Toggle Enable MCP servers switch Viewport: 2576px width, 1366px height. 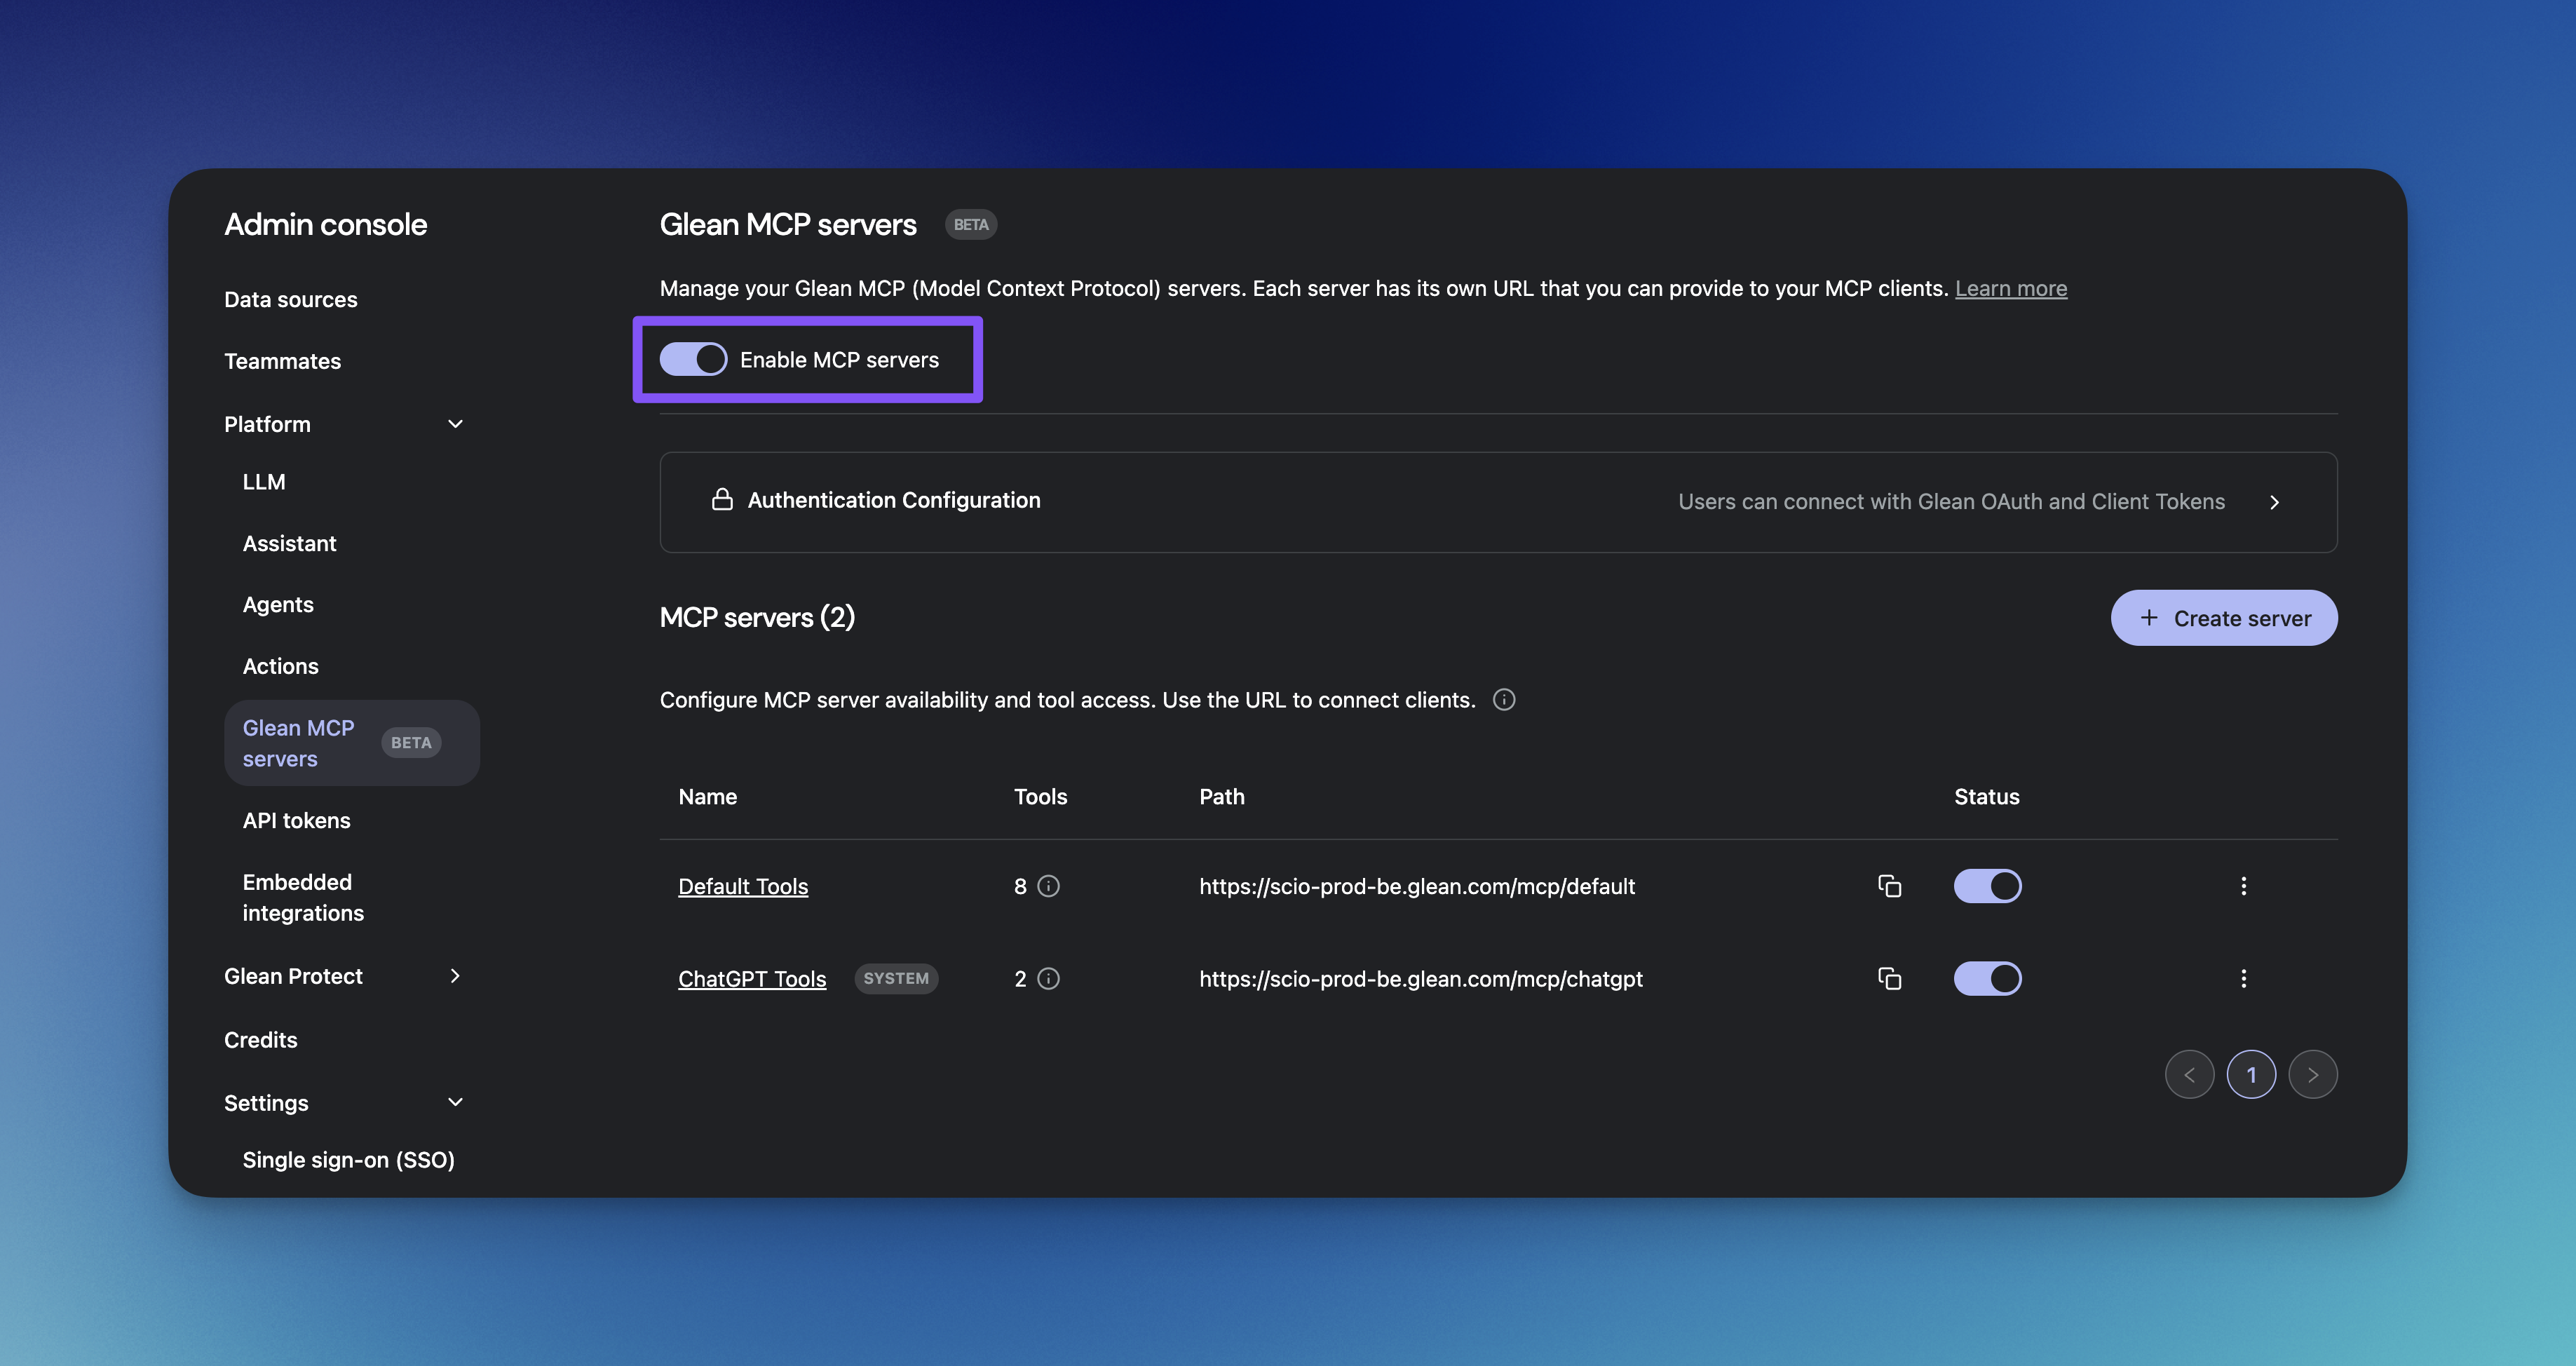coord(693,359)
